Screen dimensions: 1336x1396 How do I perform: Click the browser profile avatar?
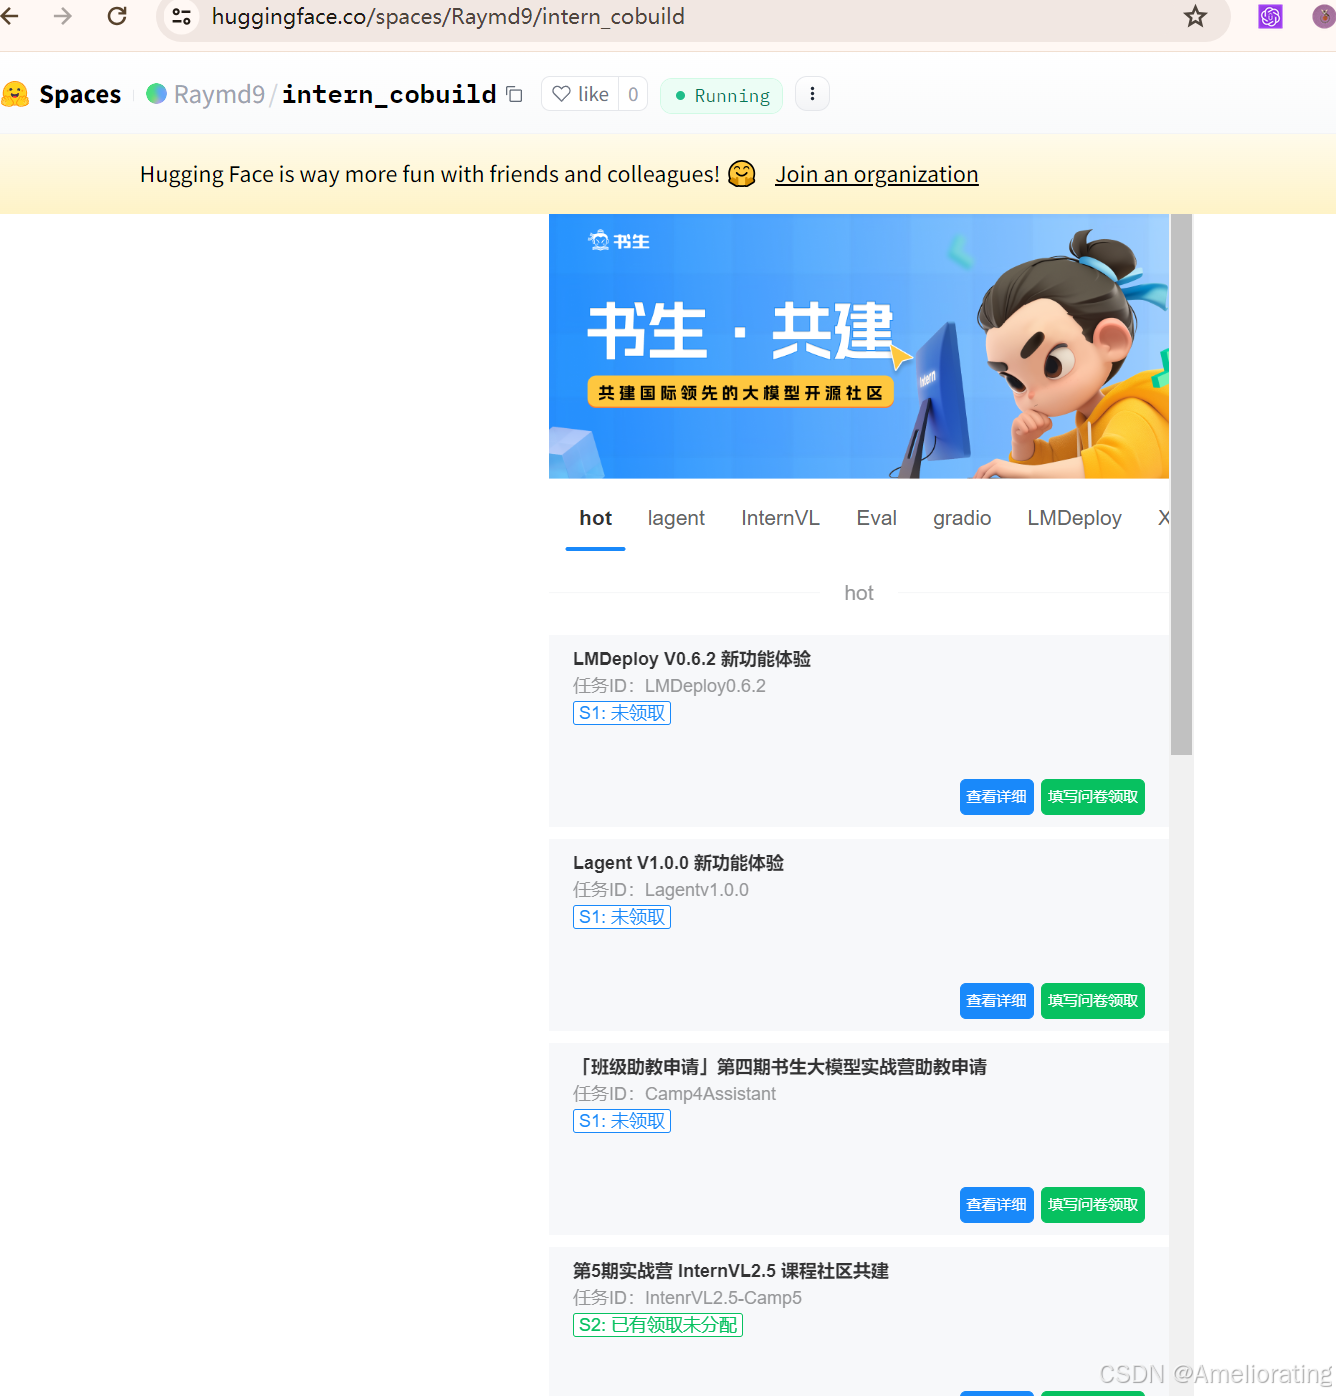click(1323, 16)
